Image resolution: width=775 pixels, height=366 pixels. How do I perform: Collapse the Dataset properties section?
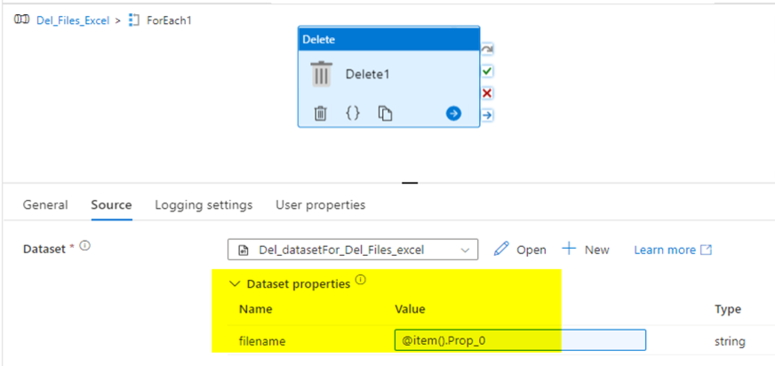pos(235,284)
